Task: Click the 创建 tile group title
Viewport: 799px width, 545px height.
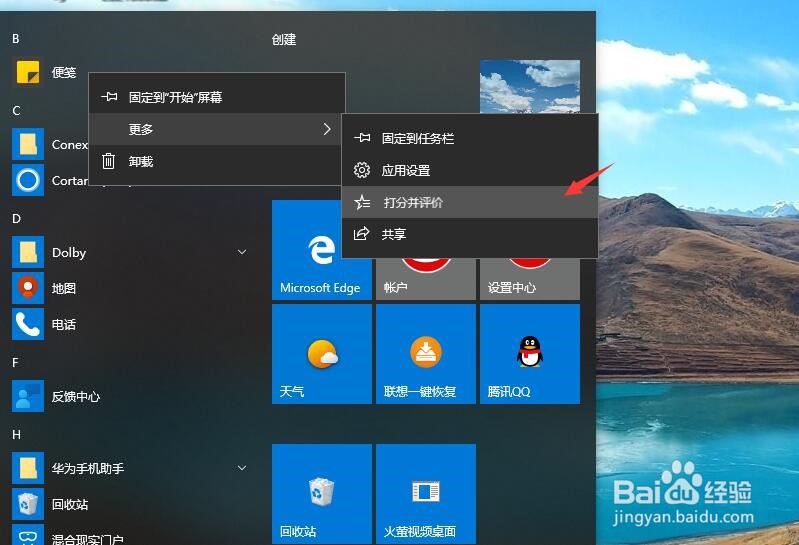Action: [x=284, y=39]
